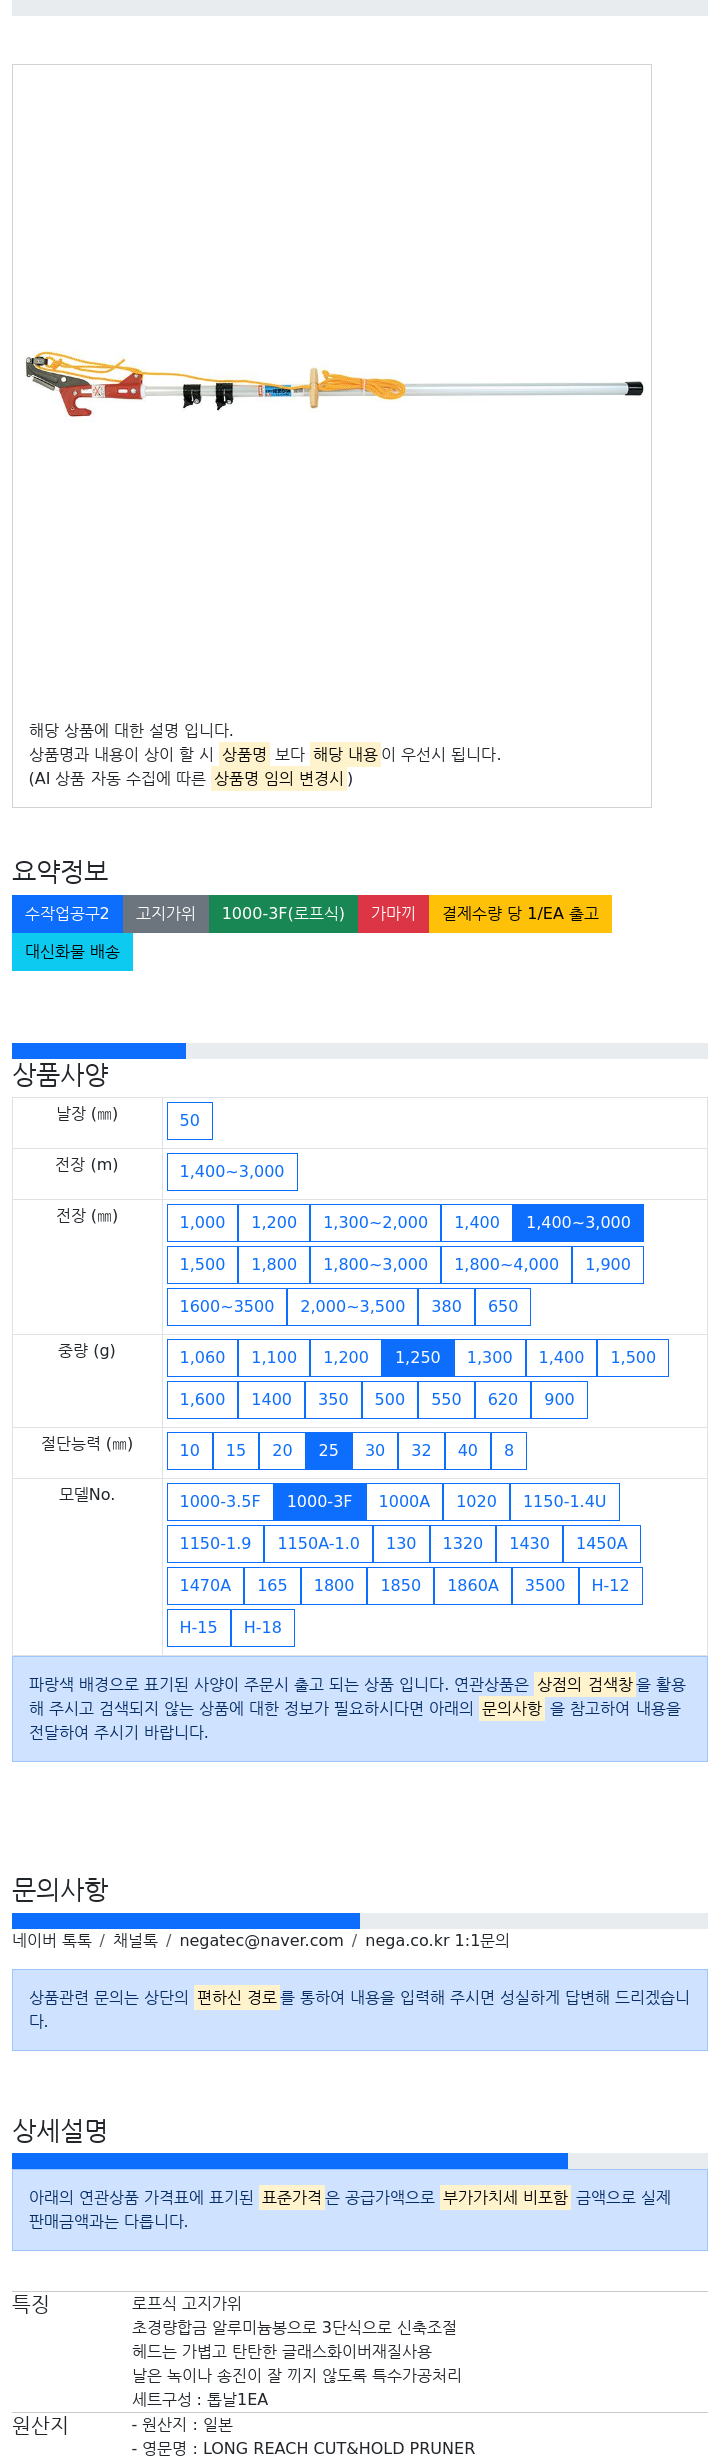Viewport: 720px width, 2461px height.
Task: Select the red 가마끼 brand tag
Action: coord(393,914)
